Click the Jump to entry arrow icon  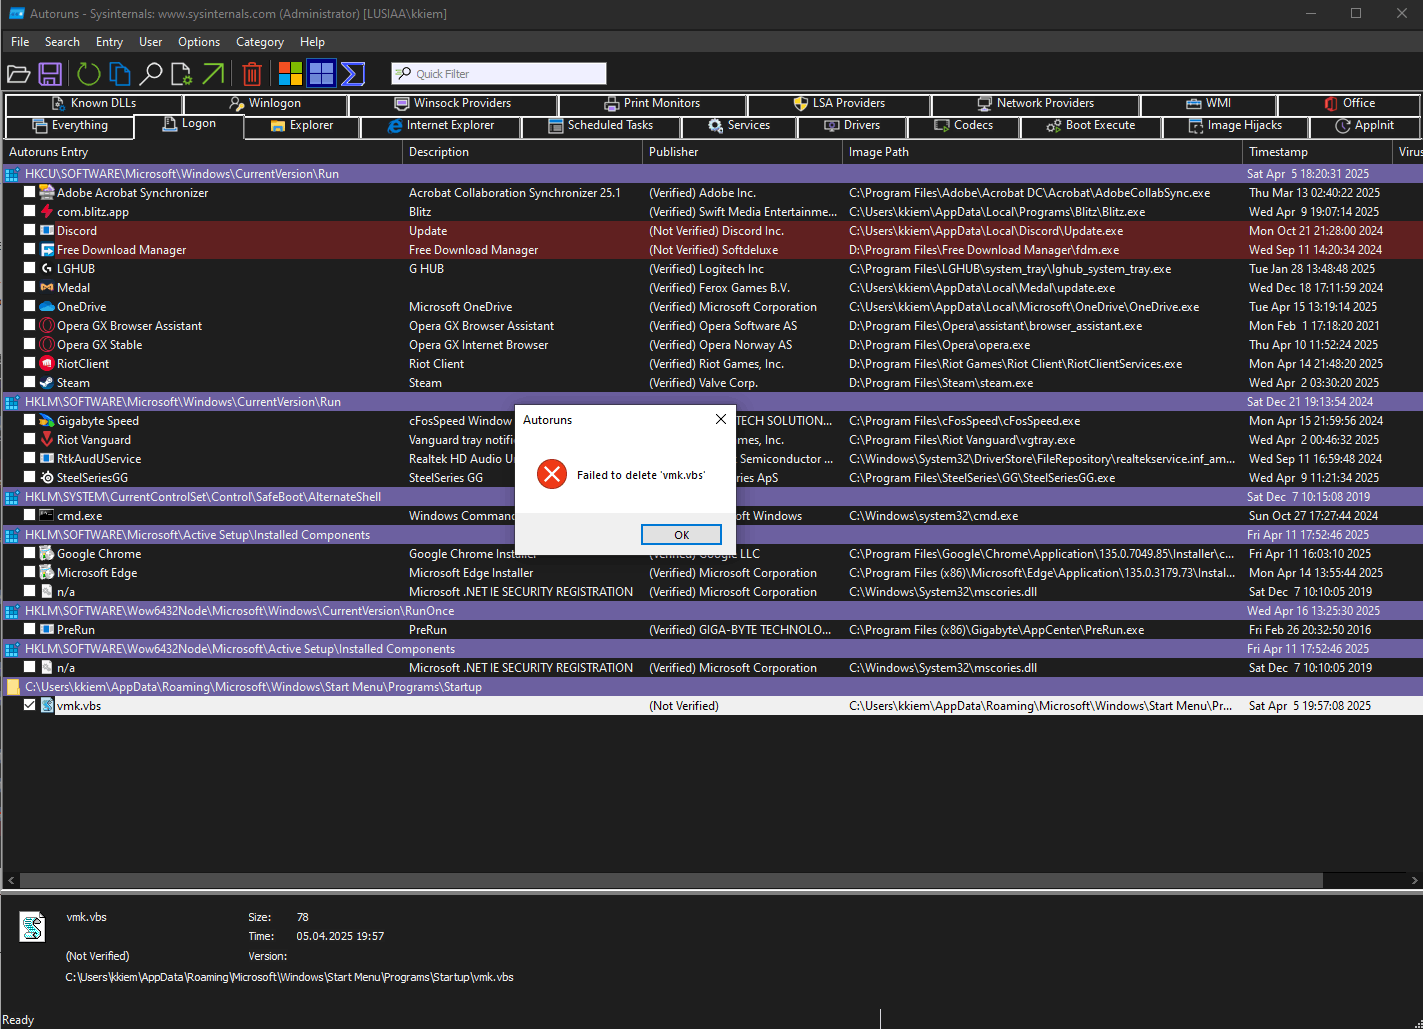(213, 74)
